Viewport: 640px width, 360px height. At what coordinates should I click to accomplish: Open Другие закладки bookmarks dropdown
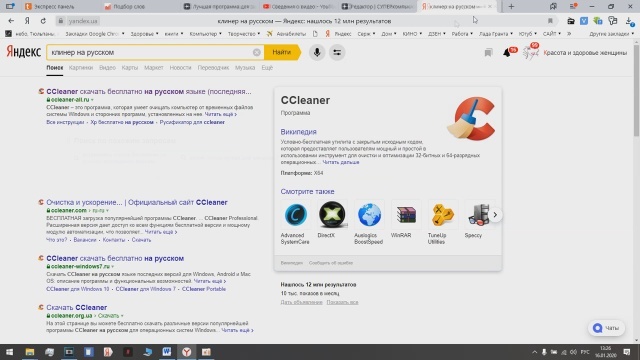611,34
